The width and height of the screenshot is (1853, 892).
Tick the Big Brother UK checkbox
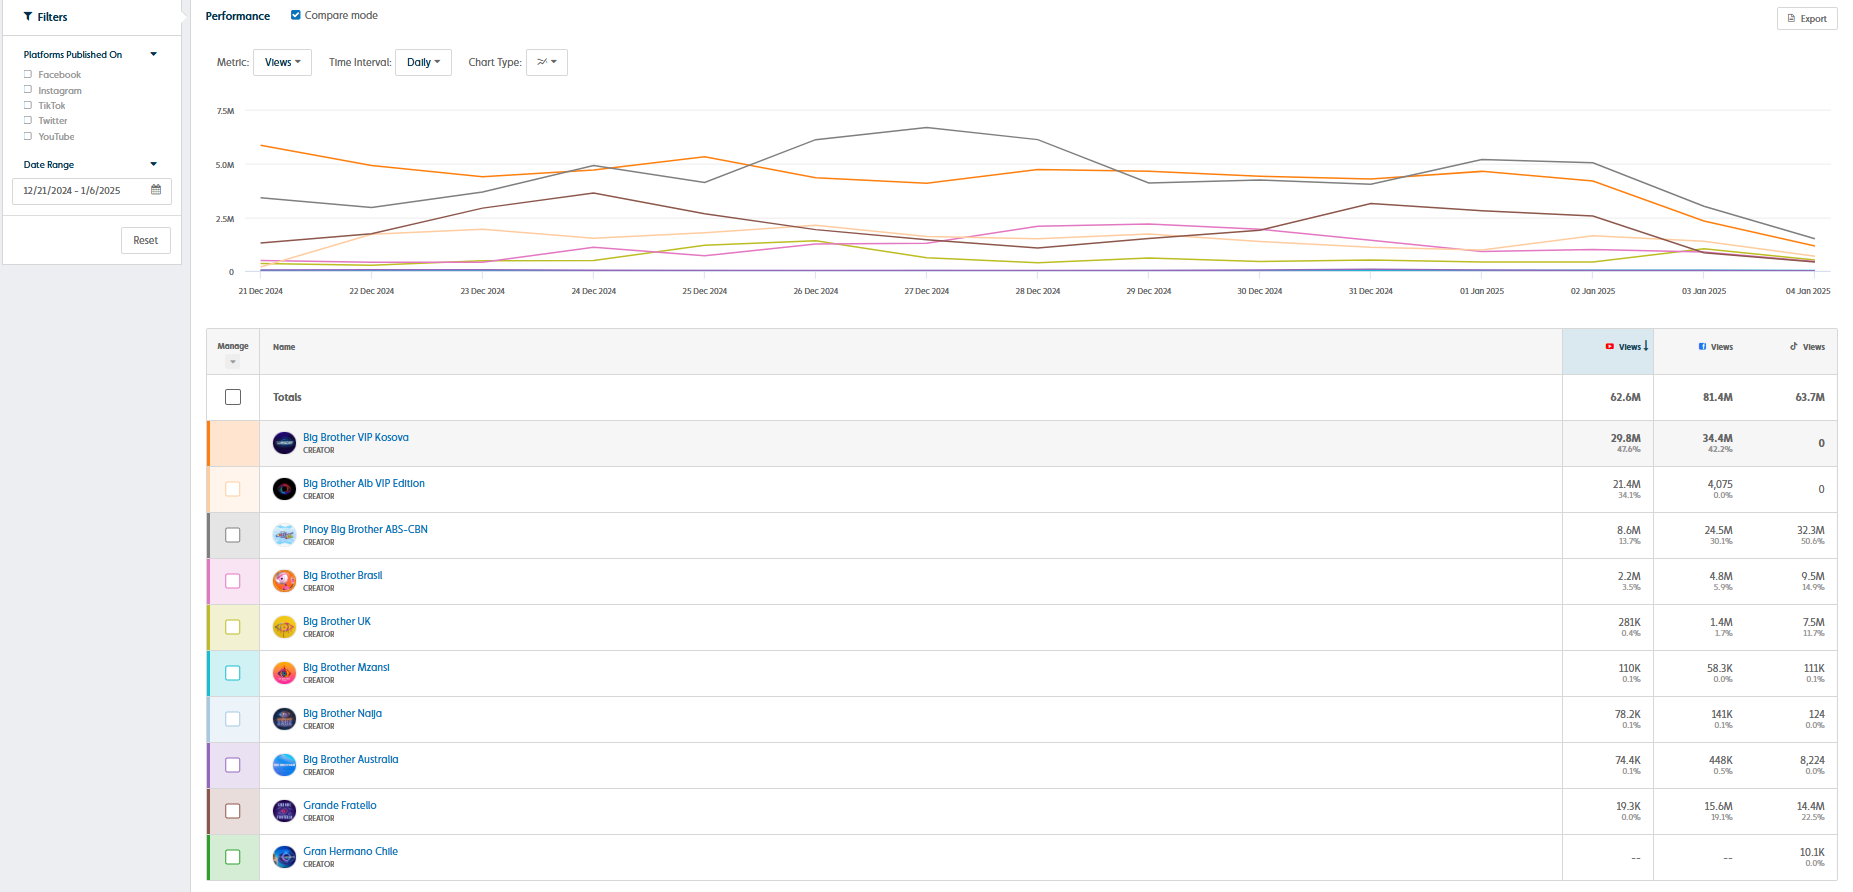[233, 627]
